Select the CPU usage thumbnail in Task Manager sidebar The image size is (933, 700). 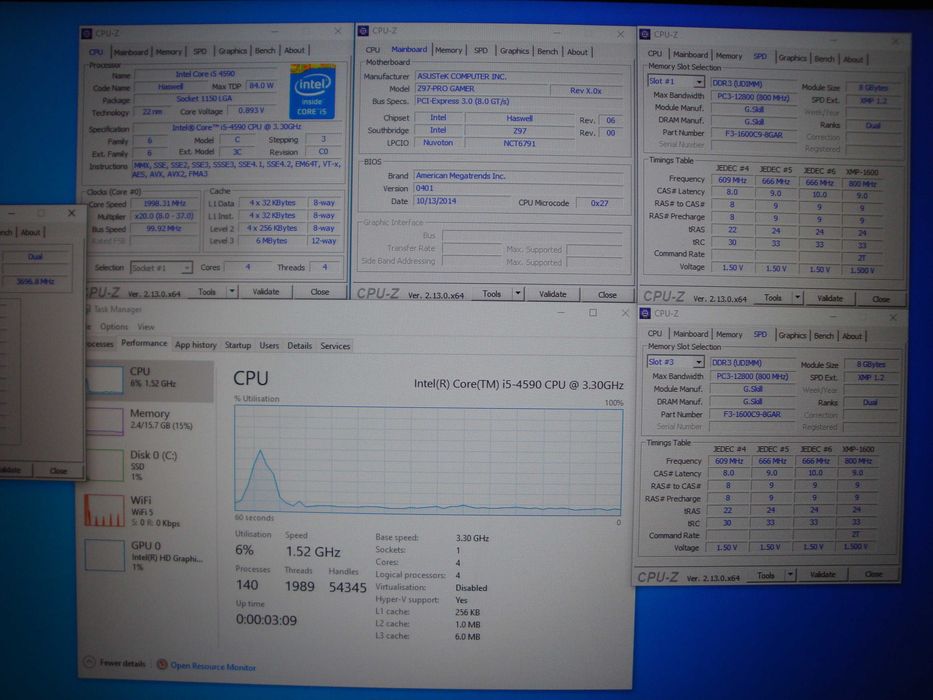tap(105, 380)
